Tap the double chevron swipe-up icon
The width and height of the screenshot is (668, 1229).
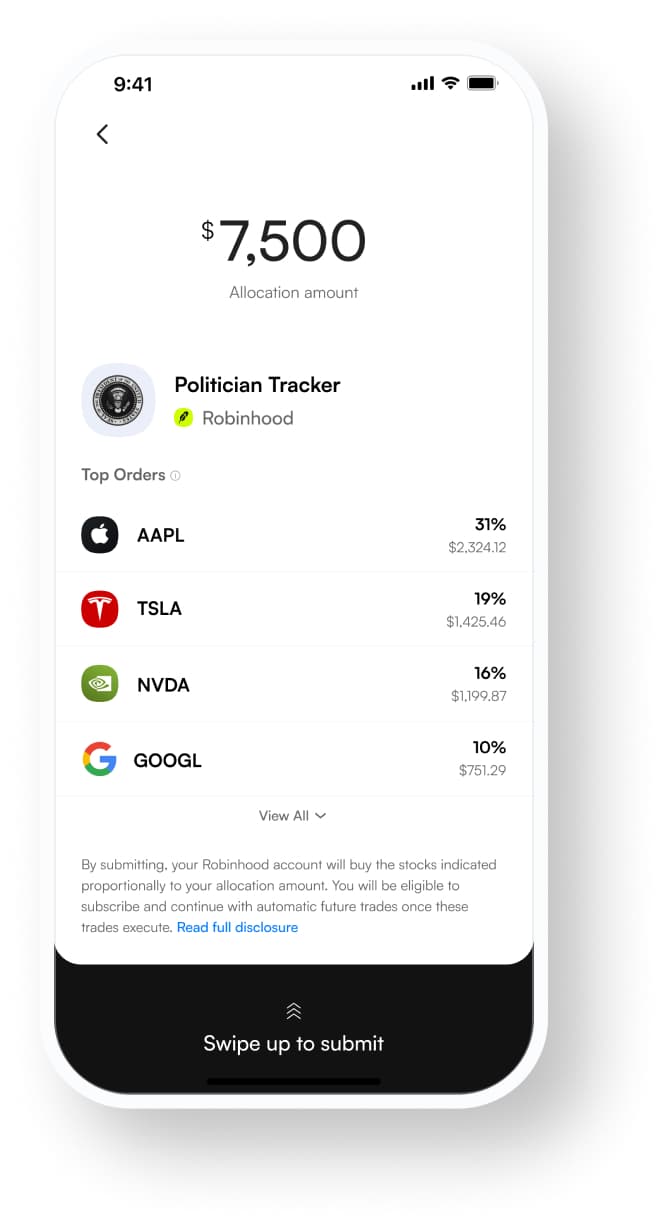pos(293,1011)
